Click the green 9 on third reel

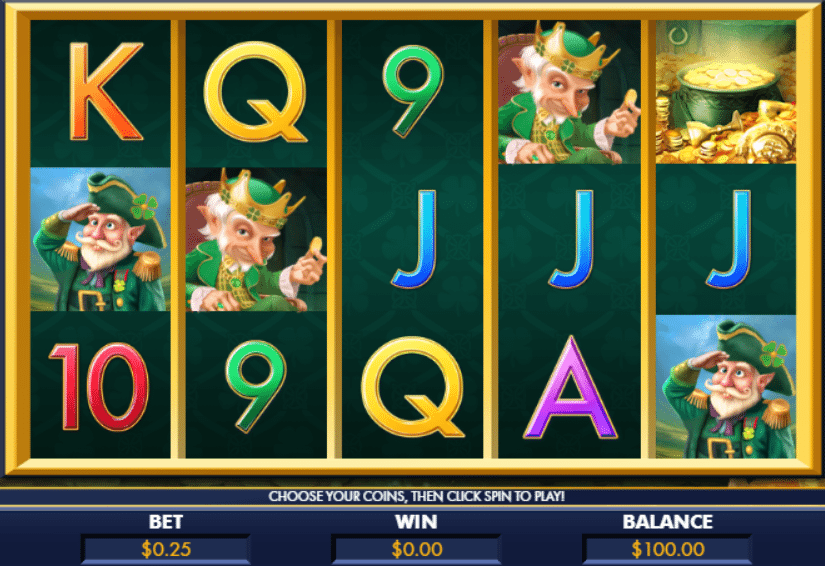click(x=412, y=91)
